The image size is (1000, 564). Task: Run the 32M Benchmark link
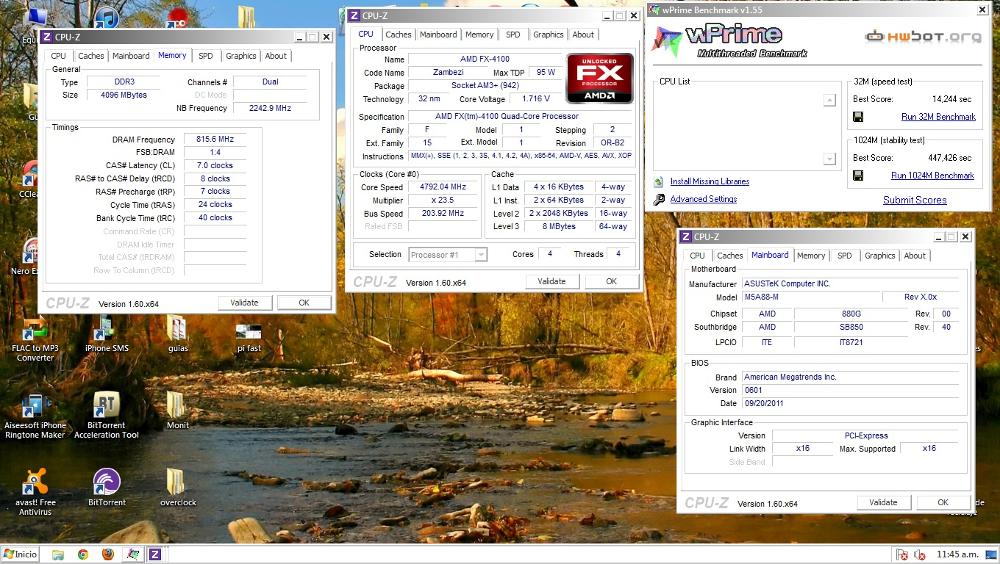coord(938,117)
